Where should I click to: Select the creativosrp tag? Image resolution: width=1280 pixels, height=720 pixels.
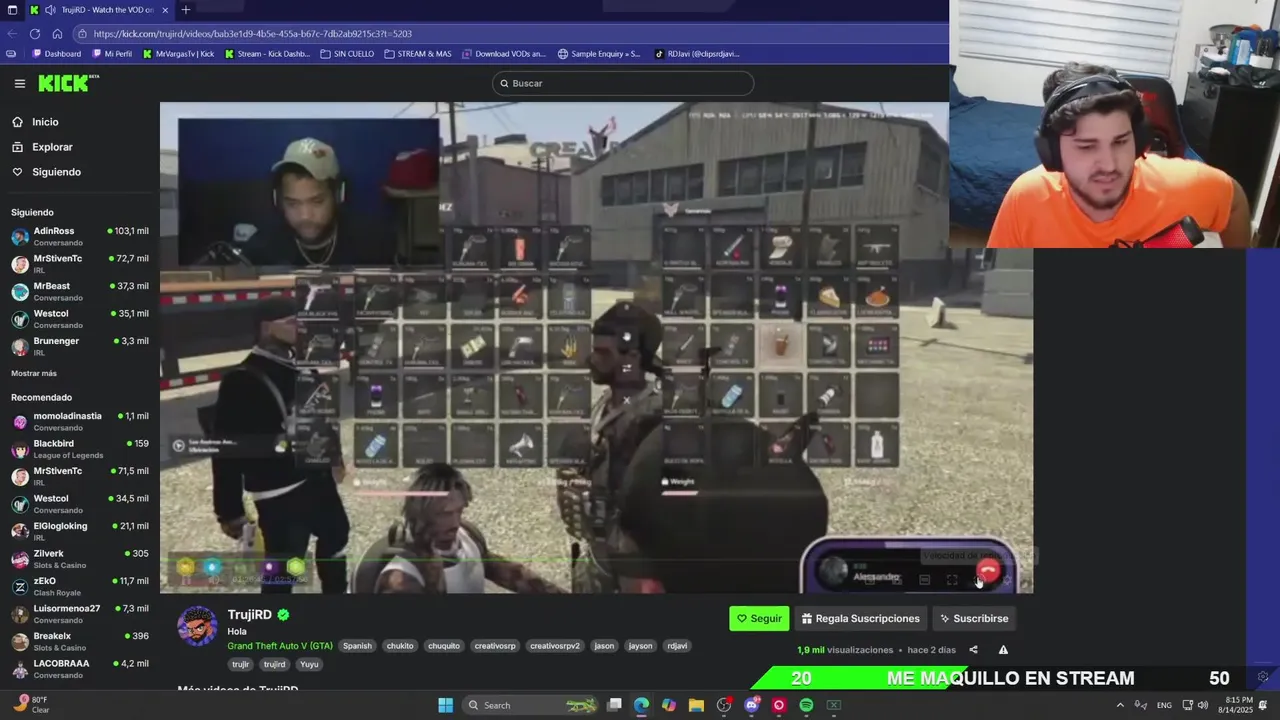point(495,646)
